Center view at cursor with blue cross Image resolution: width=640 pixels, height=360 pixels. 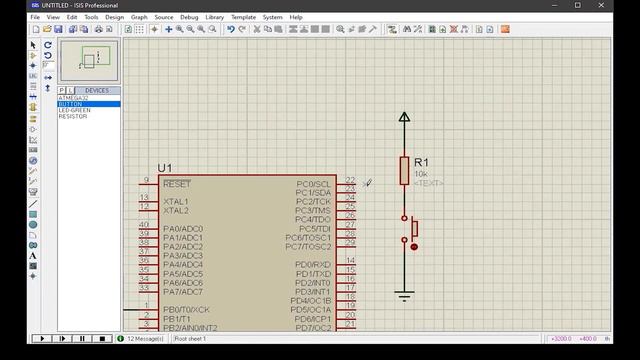169,29
